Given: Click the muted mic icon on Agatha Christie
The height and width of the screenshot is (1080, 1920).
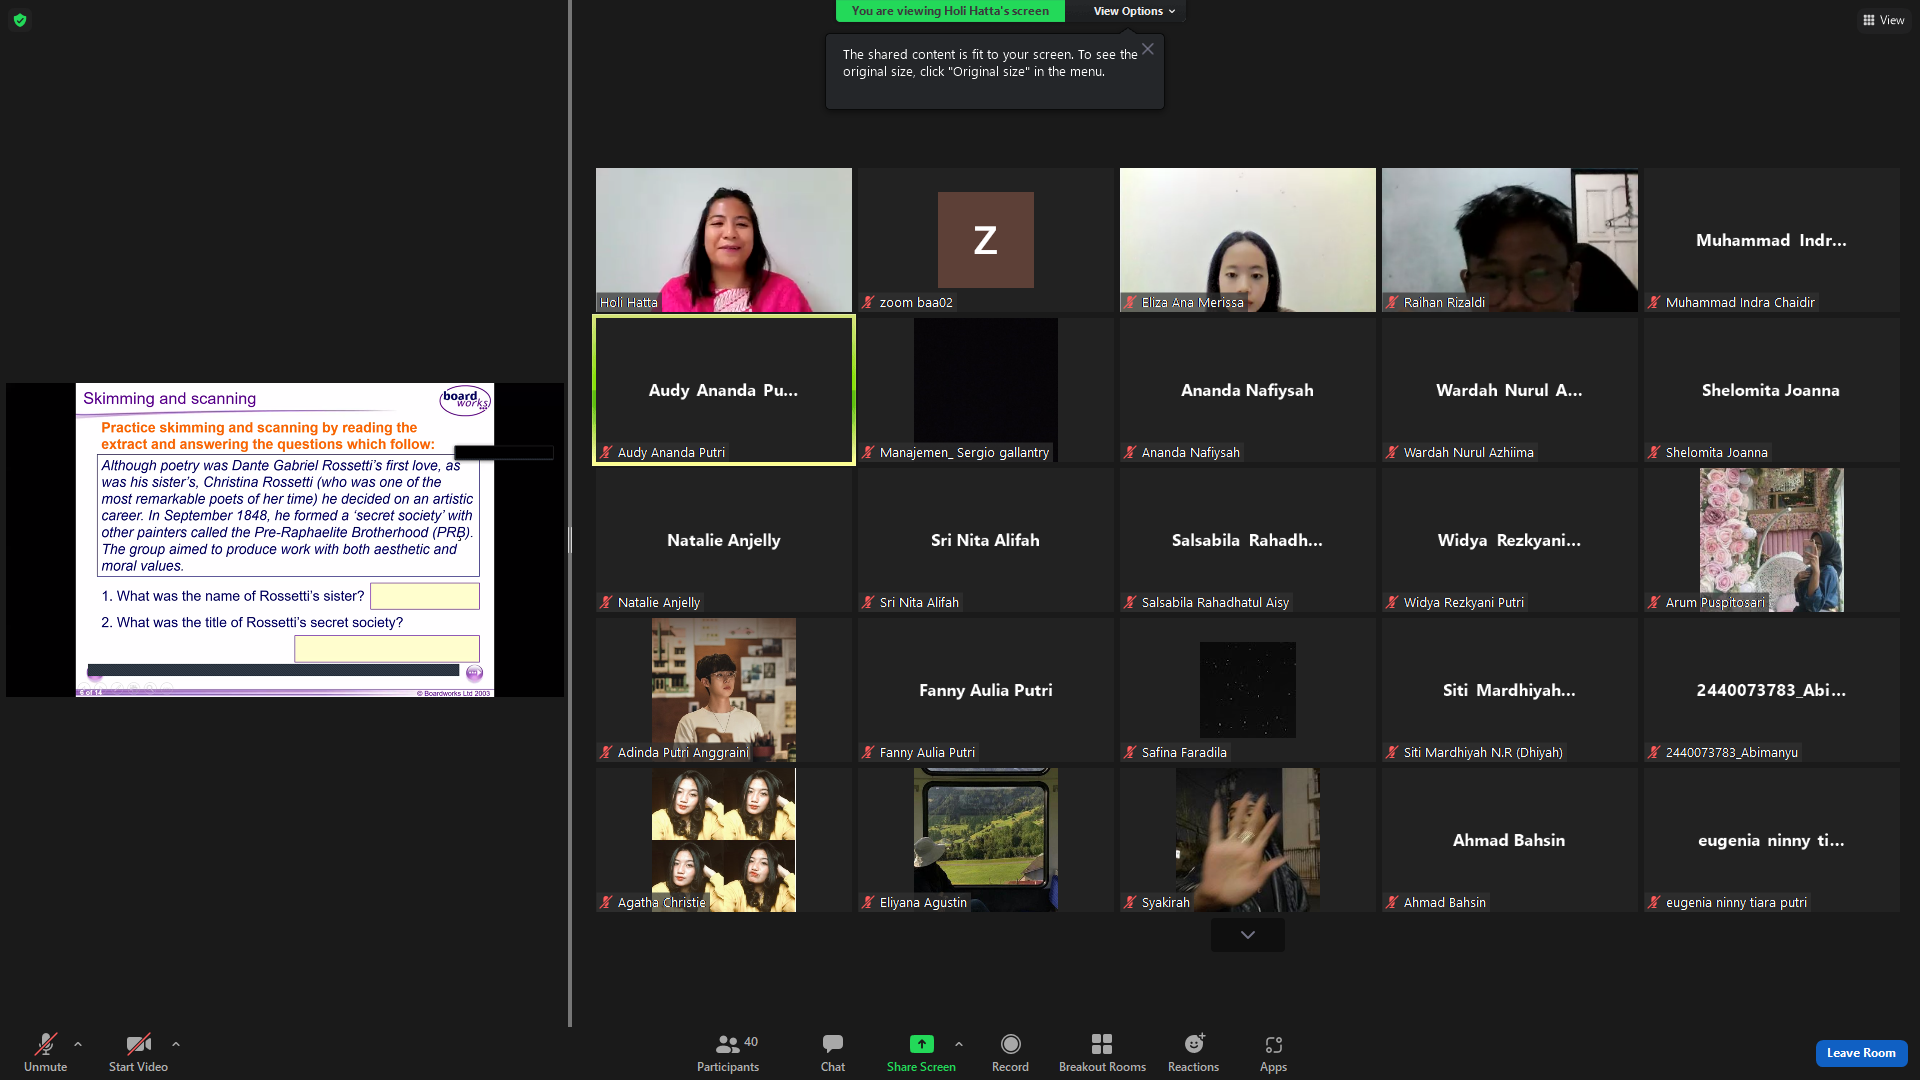Looking at the screenshot, I should (606, 902).
